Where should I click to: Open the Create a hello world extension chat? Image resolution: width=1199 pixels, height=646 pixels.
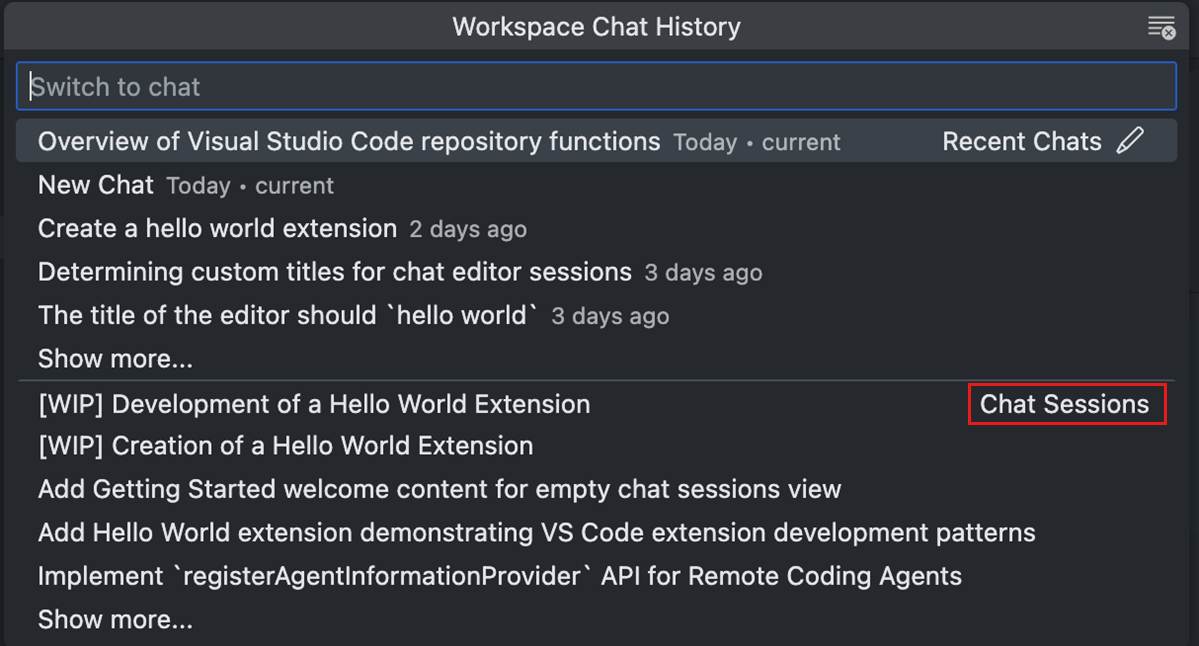pos(216,228)
